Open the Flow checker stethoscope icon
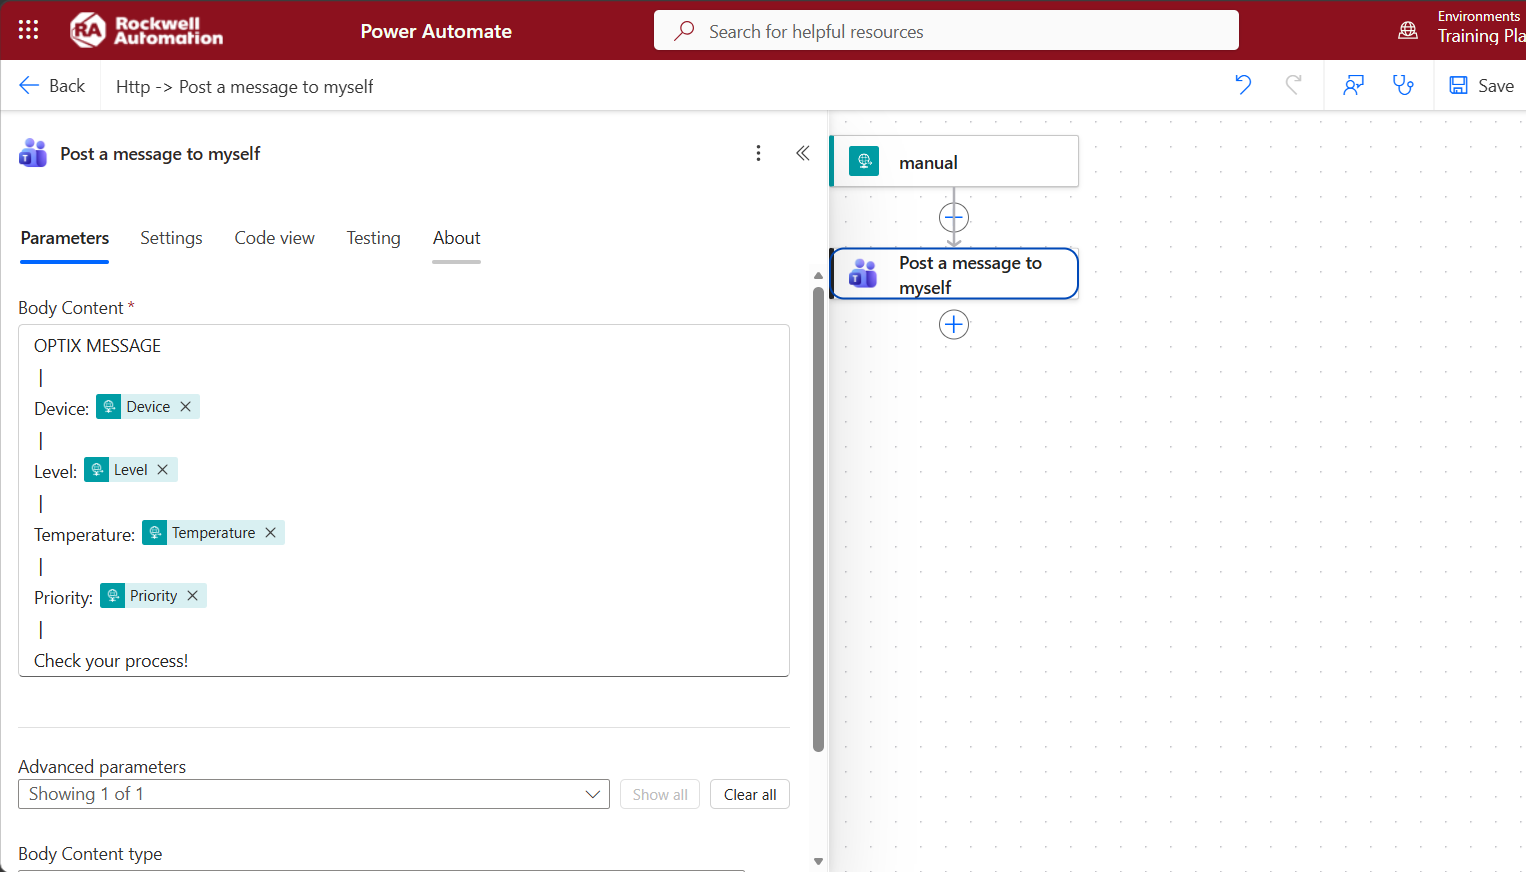This screenshot has height=872, width=1526. (1404, 85)
